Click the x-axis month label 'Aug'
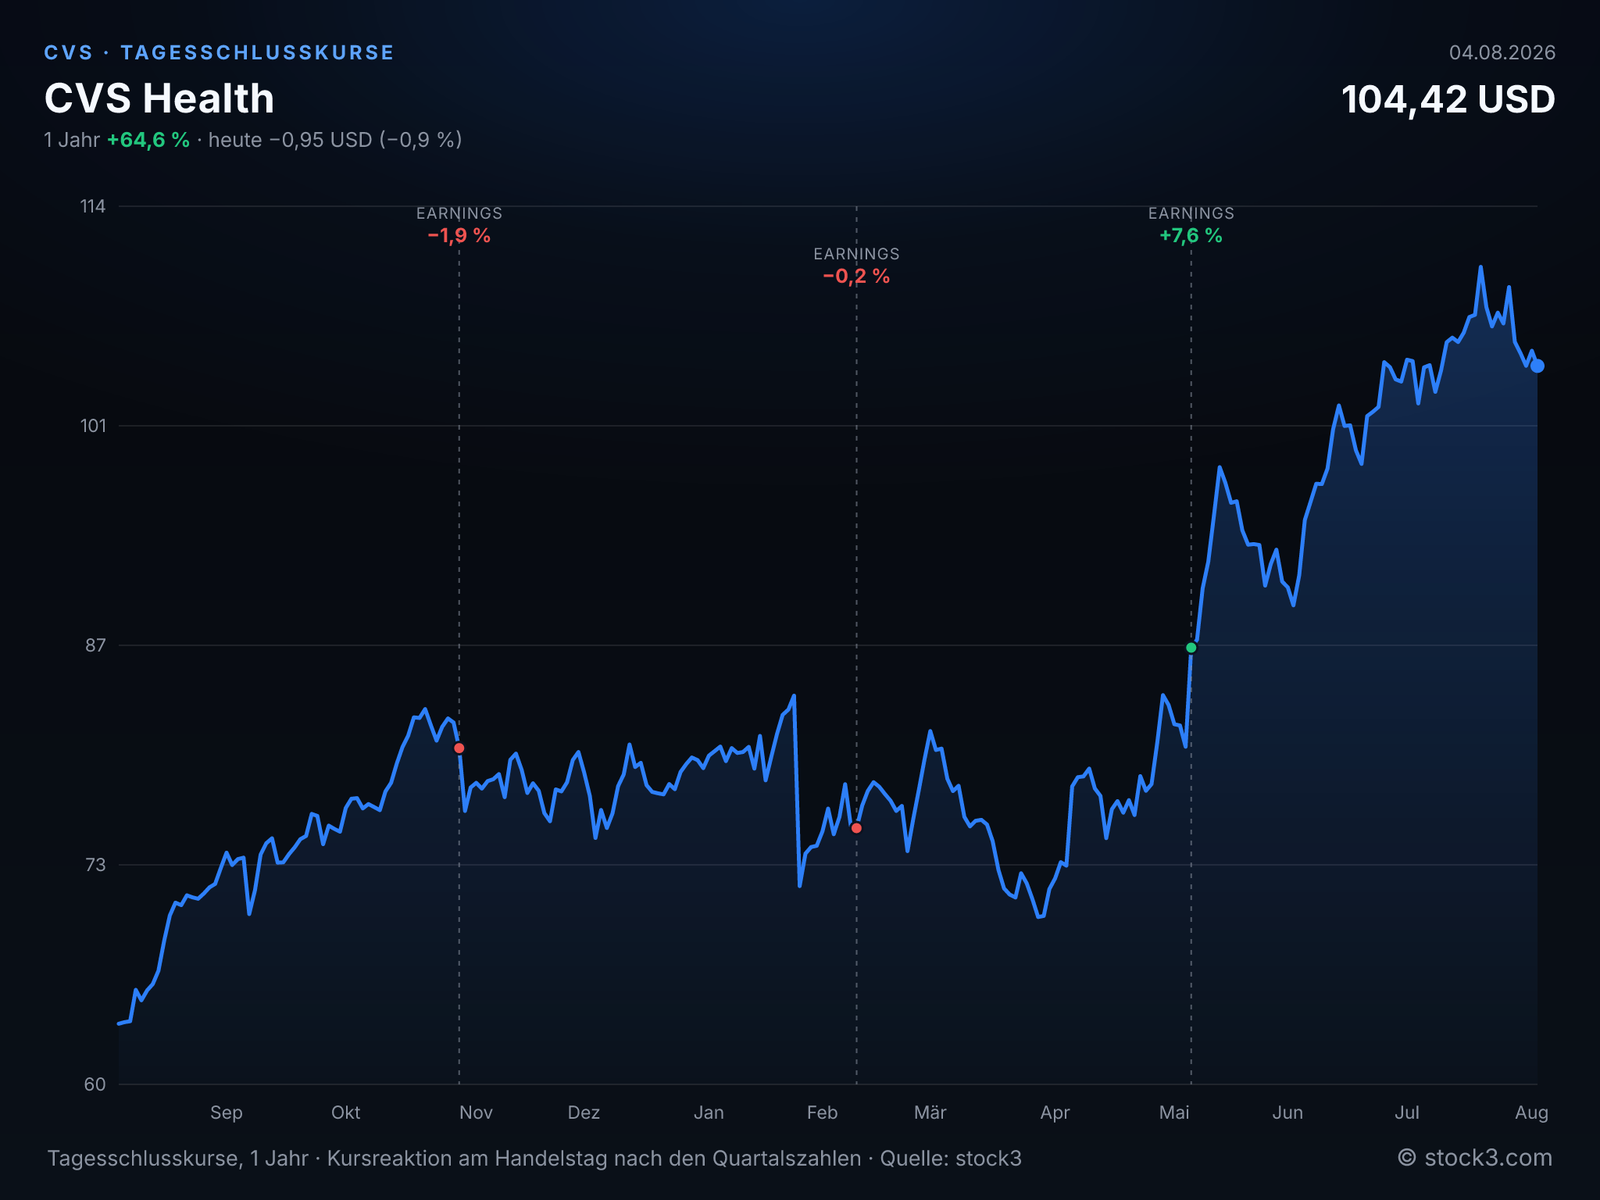1600x1200 pixels. coord(1531,1113)
